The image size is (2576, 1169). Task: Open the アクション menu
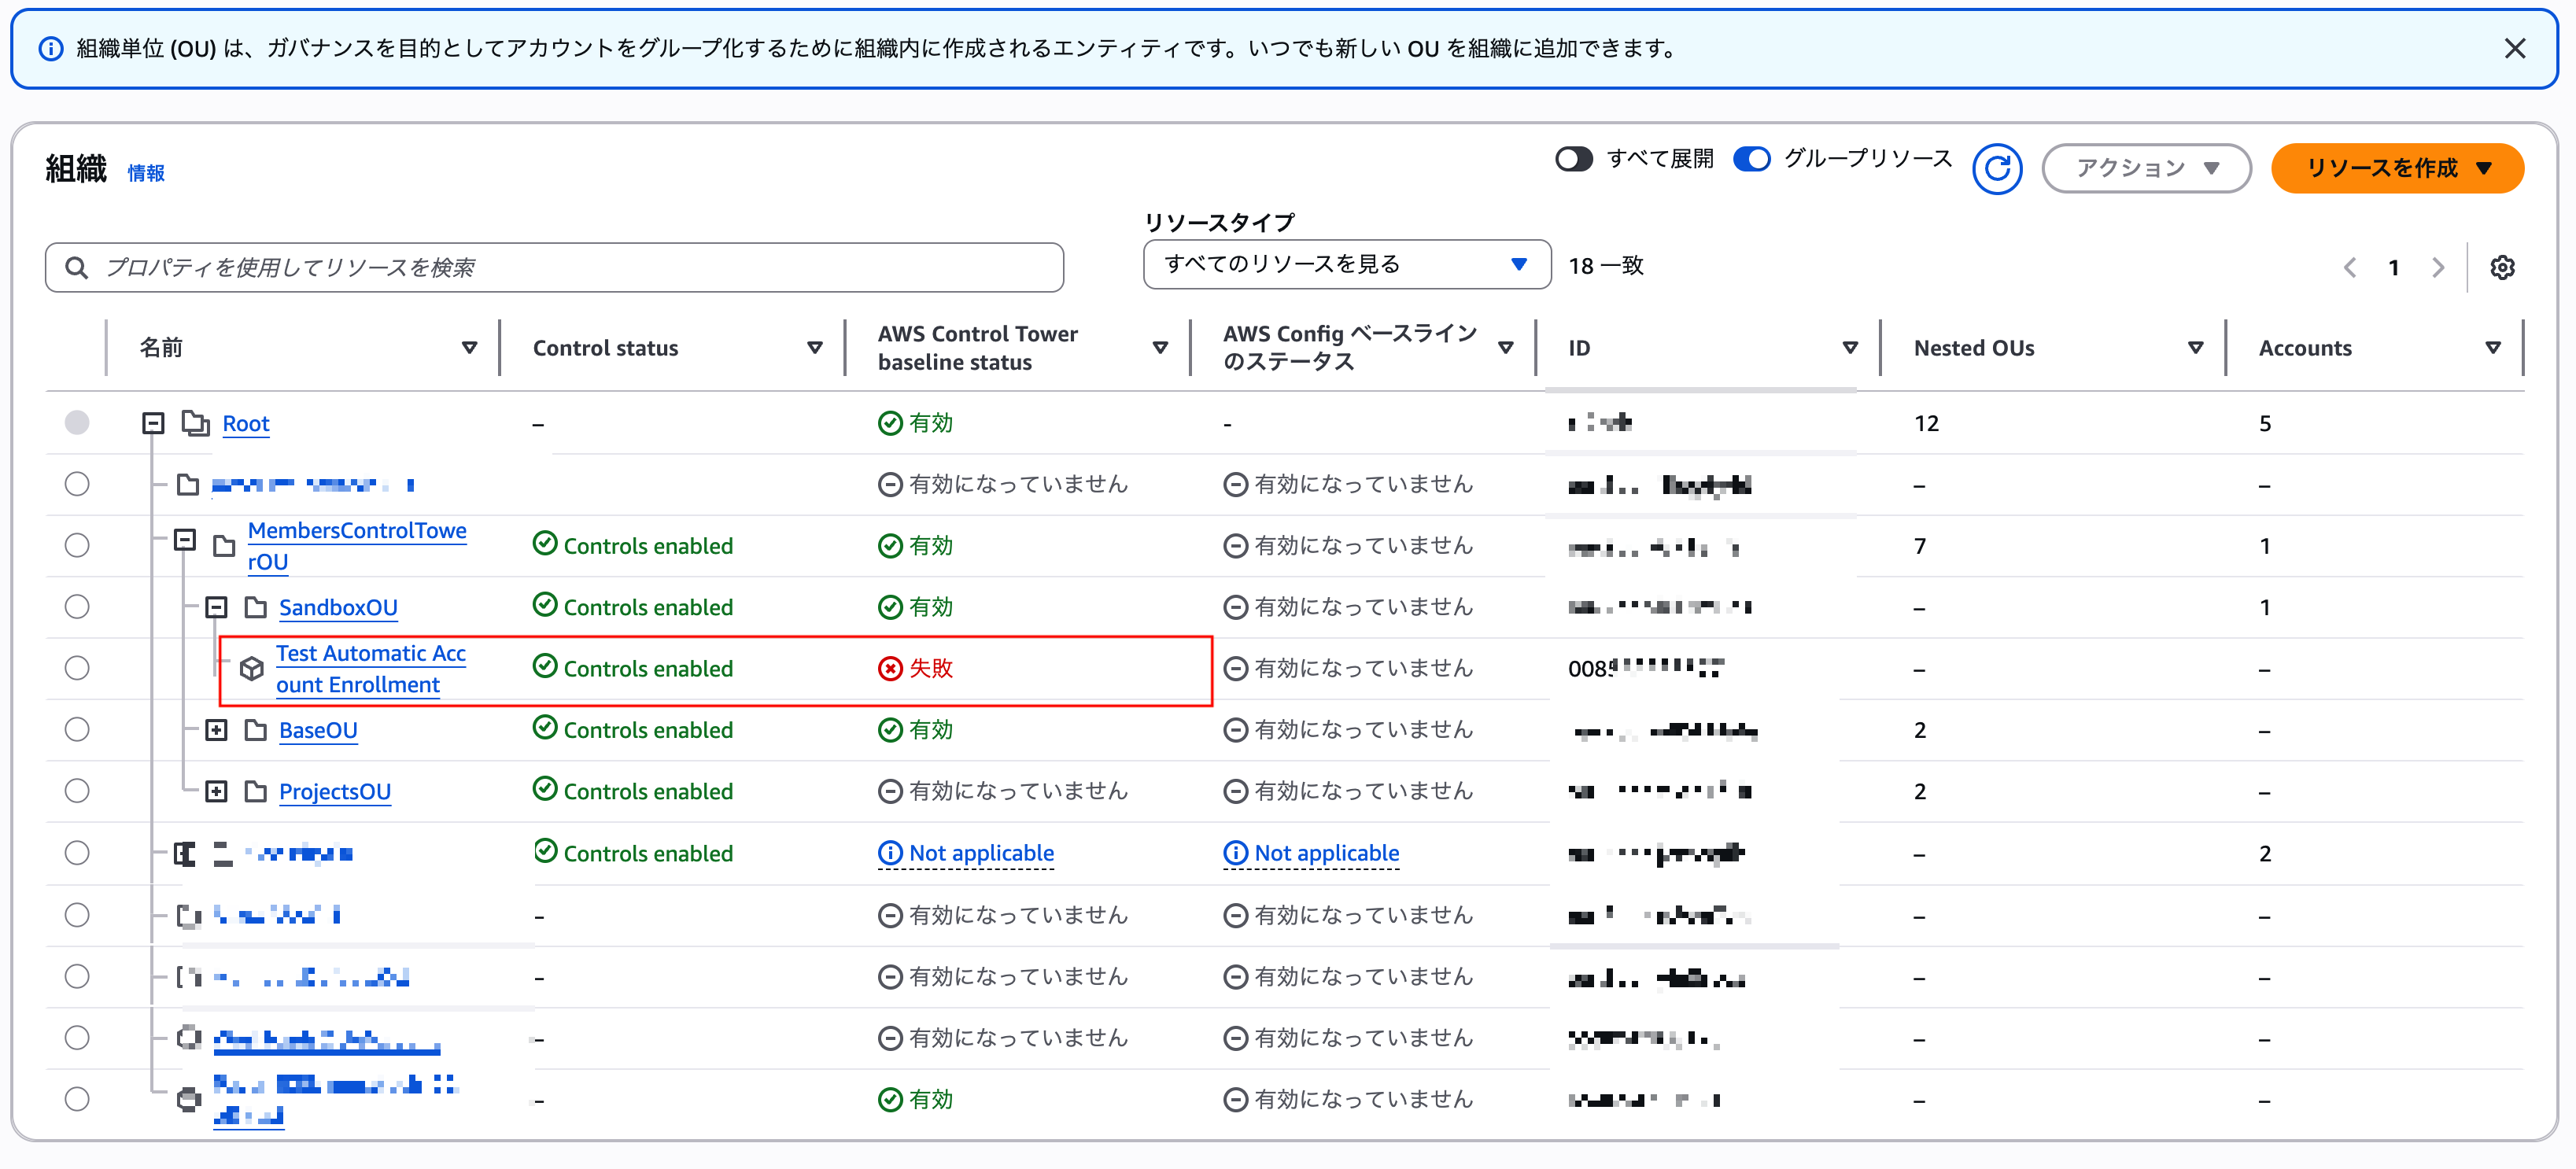(x=2145, y=168)
